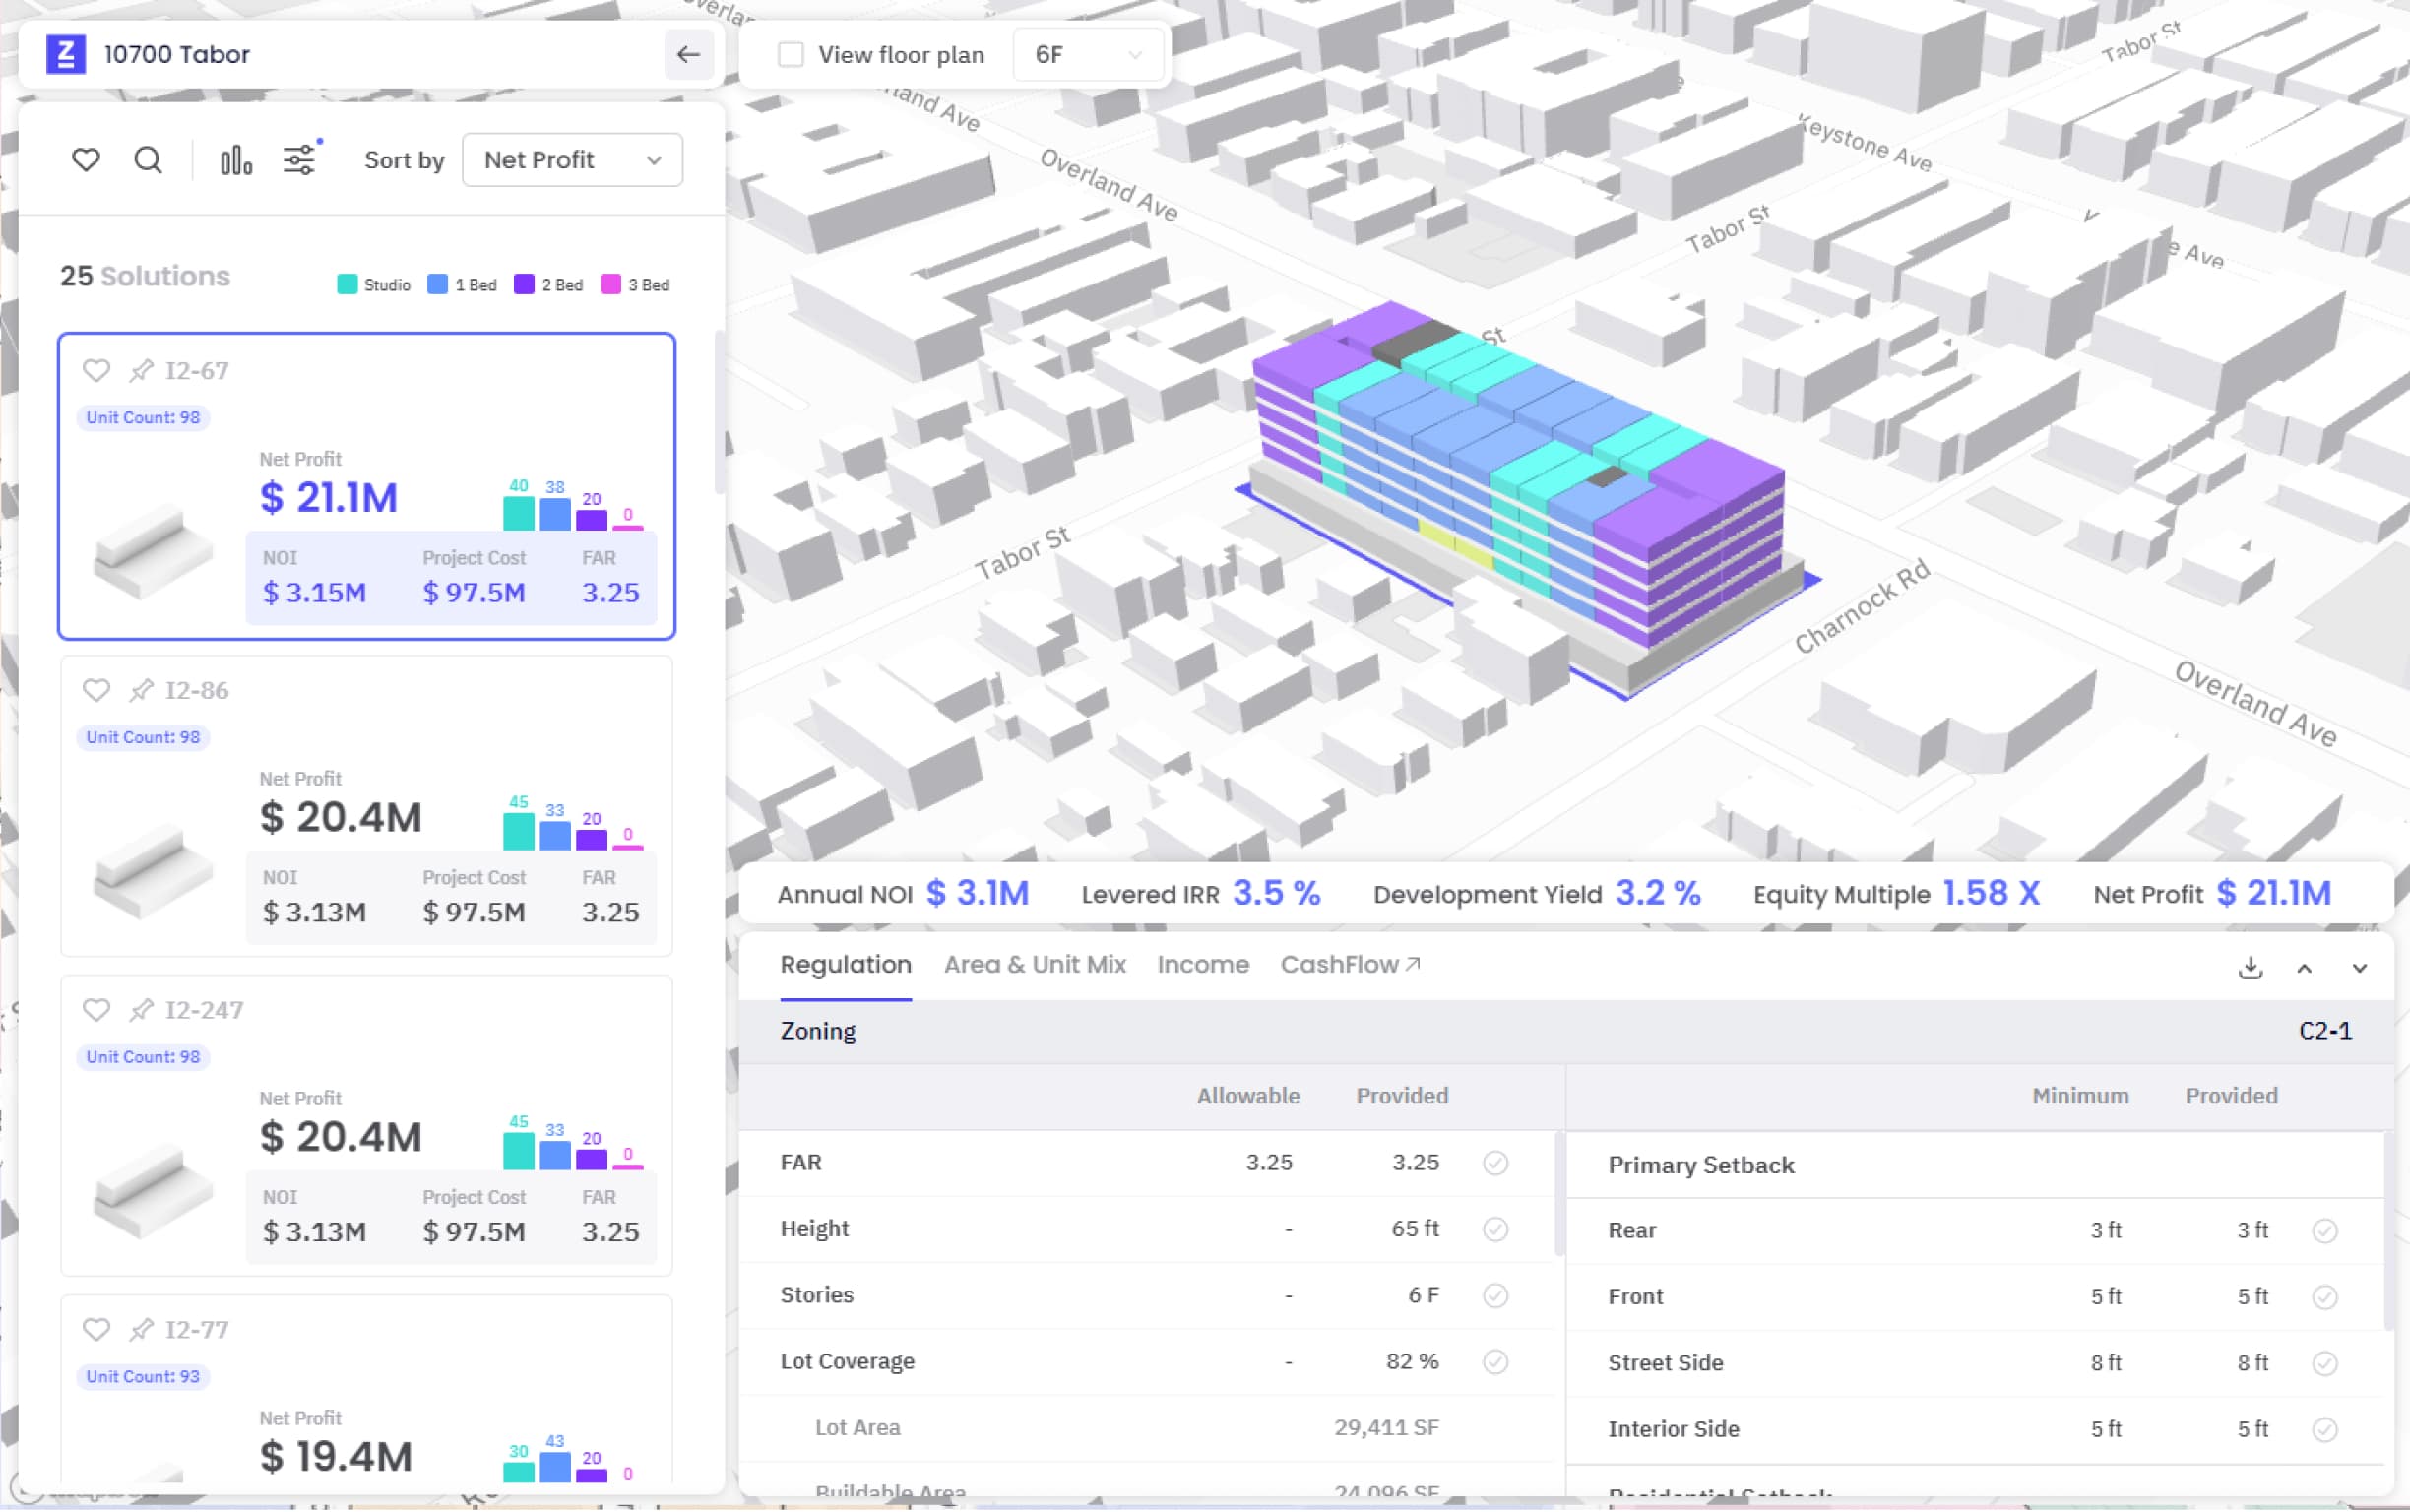The height and width of the screenshot is (1512, 2410).
Task: Click the Studio teal legend swatch
Action: point(347,285)
